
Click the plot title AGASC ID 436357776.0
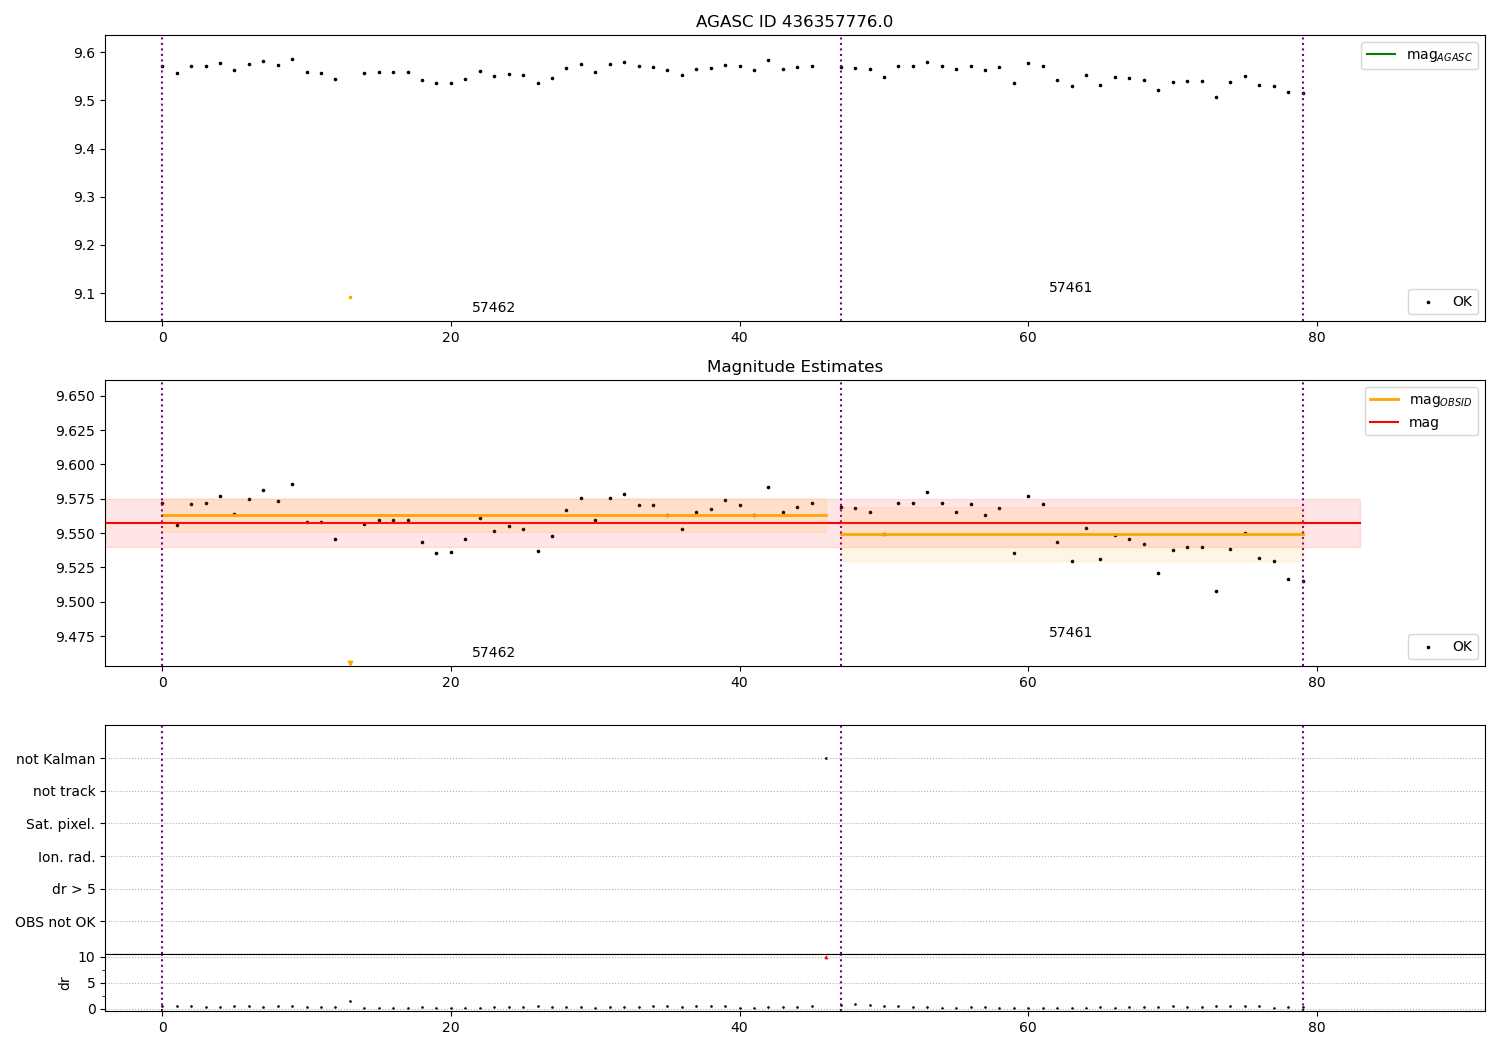click(x=794, y=22)
